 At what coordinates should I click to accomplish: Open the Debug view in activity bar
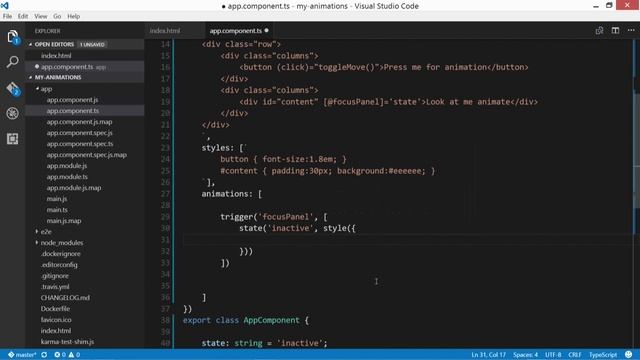(13, 113)
